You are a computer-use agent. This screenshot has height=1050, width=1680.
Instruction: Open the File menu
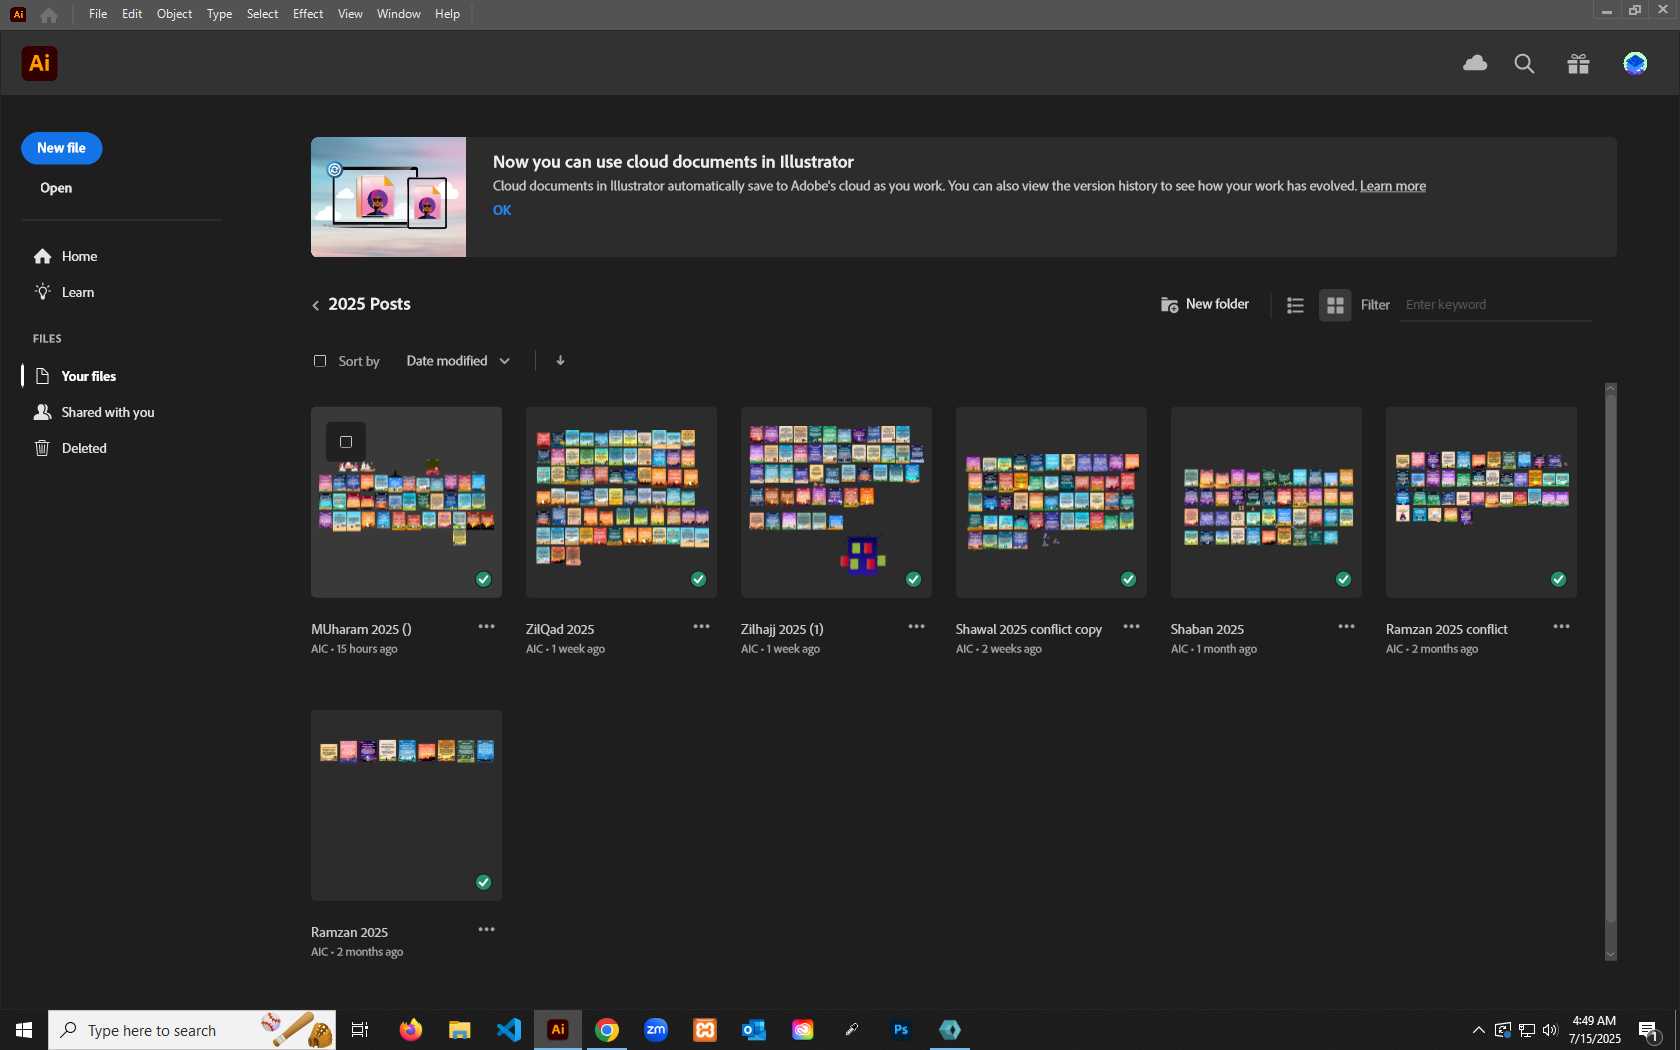point(98,14)
